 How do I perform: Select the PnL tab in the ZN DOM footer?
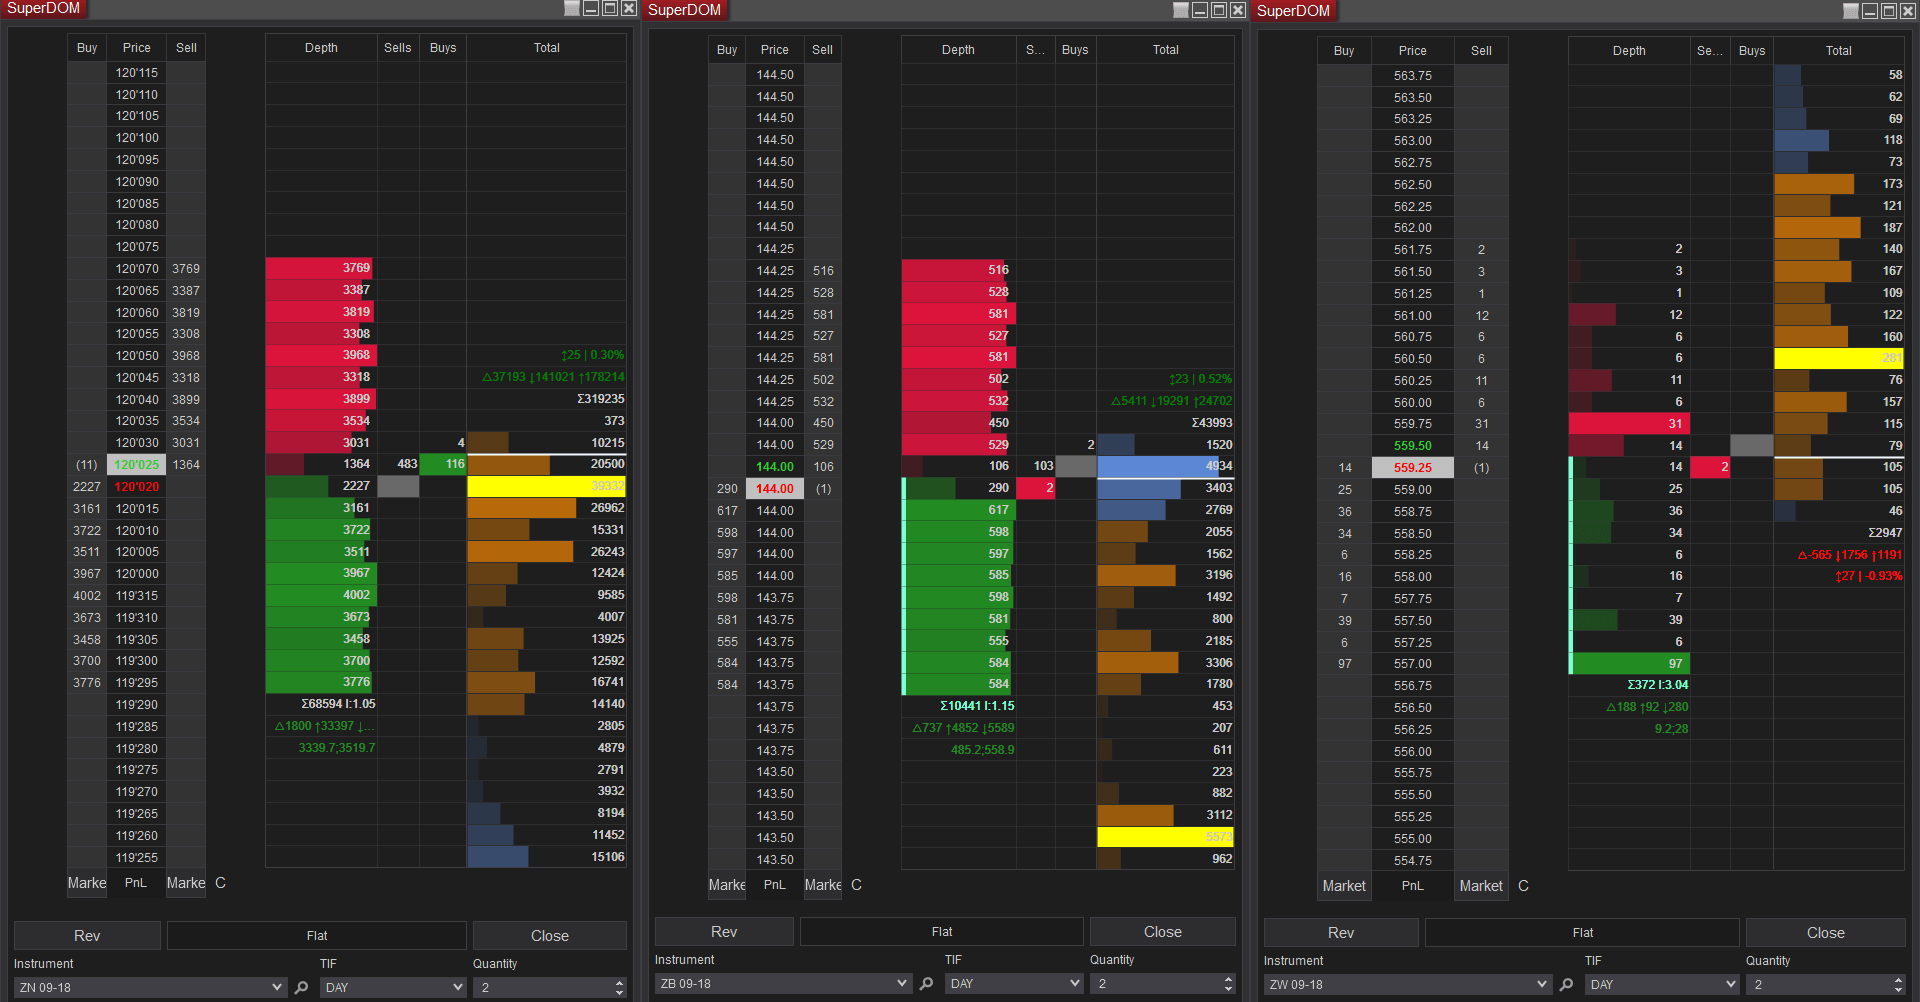coord(135,883)
